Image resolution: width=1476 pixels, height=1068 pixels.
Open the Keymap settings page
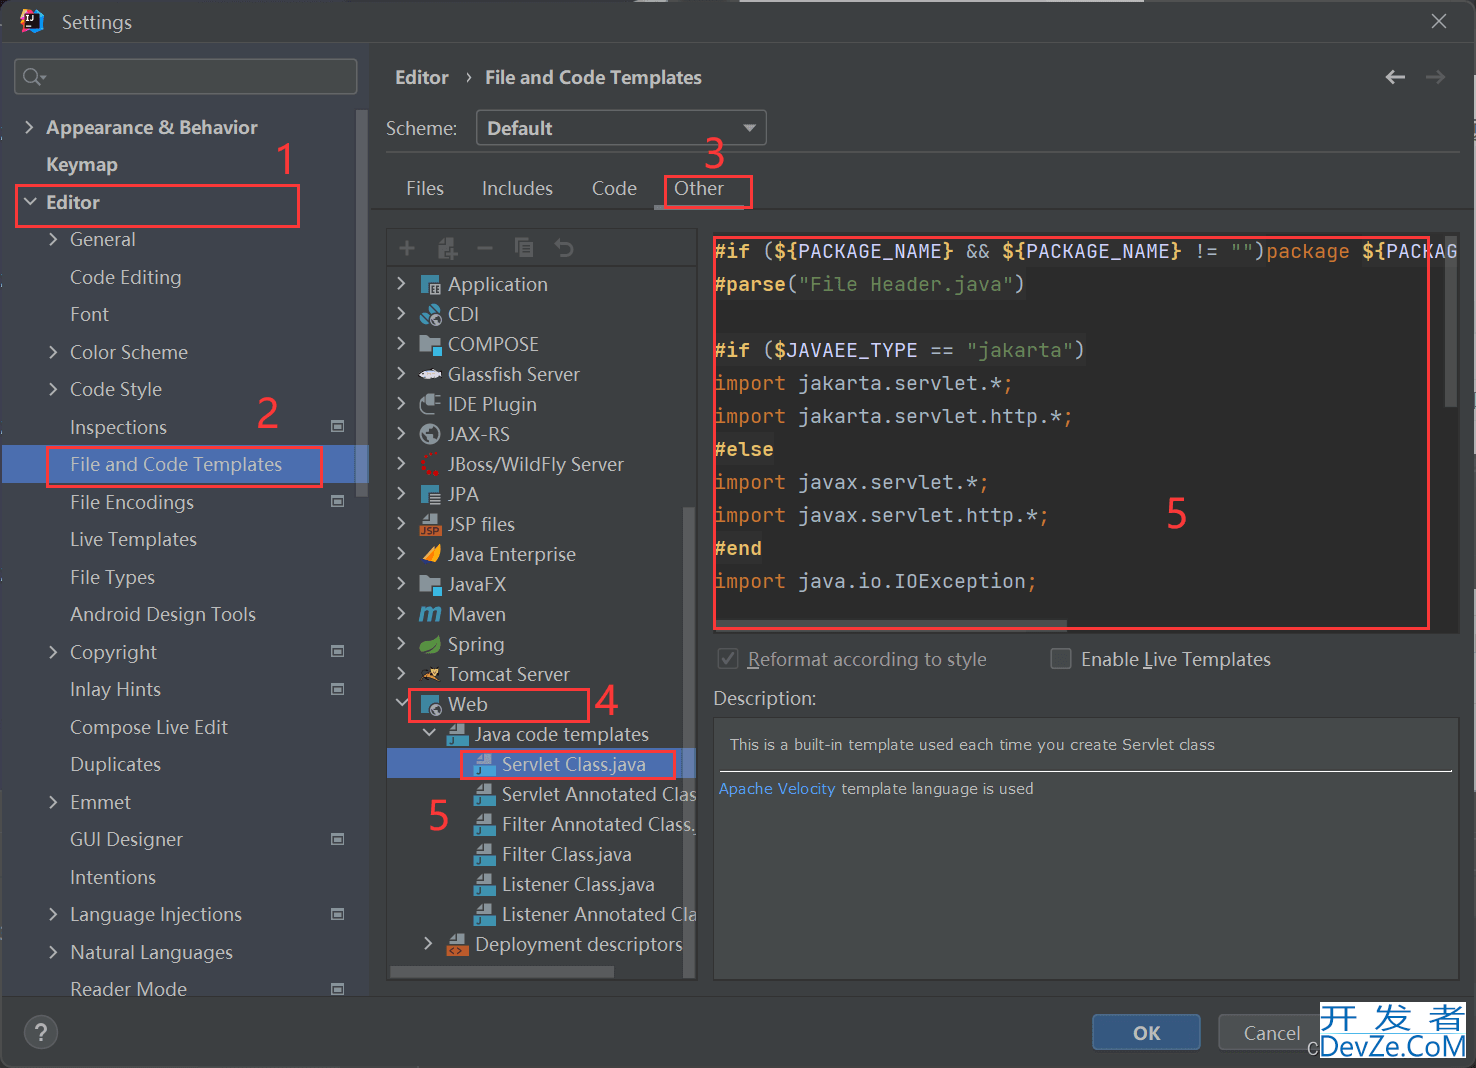point(82,165)
